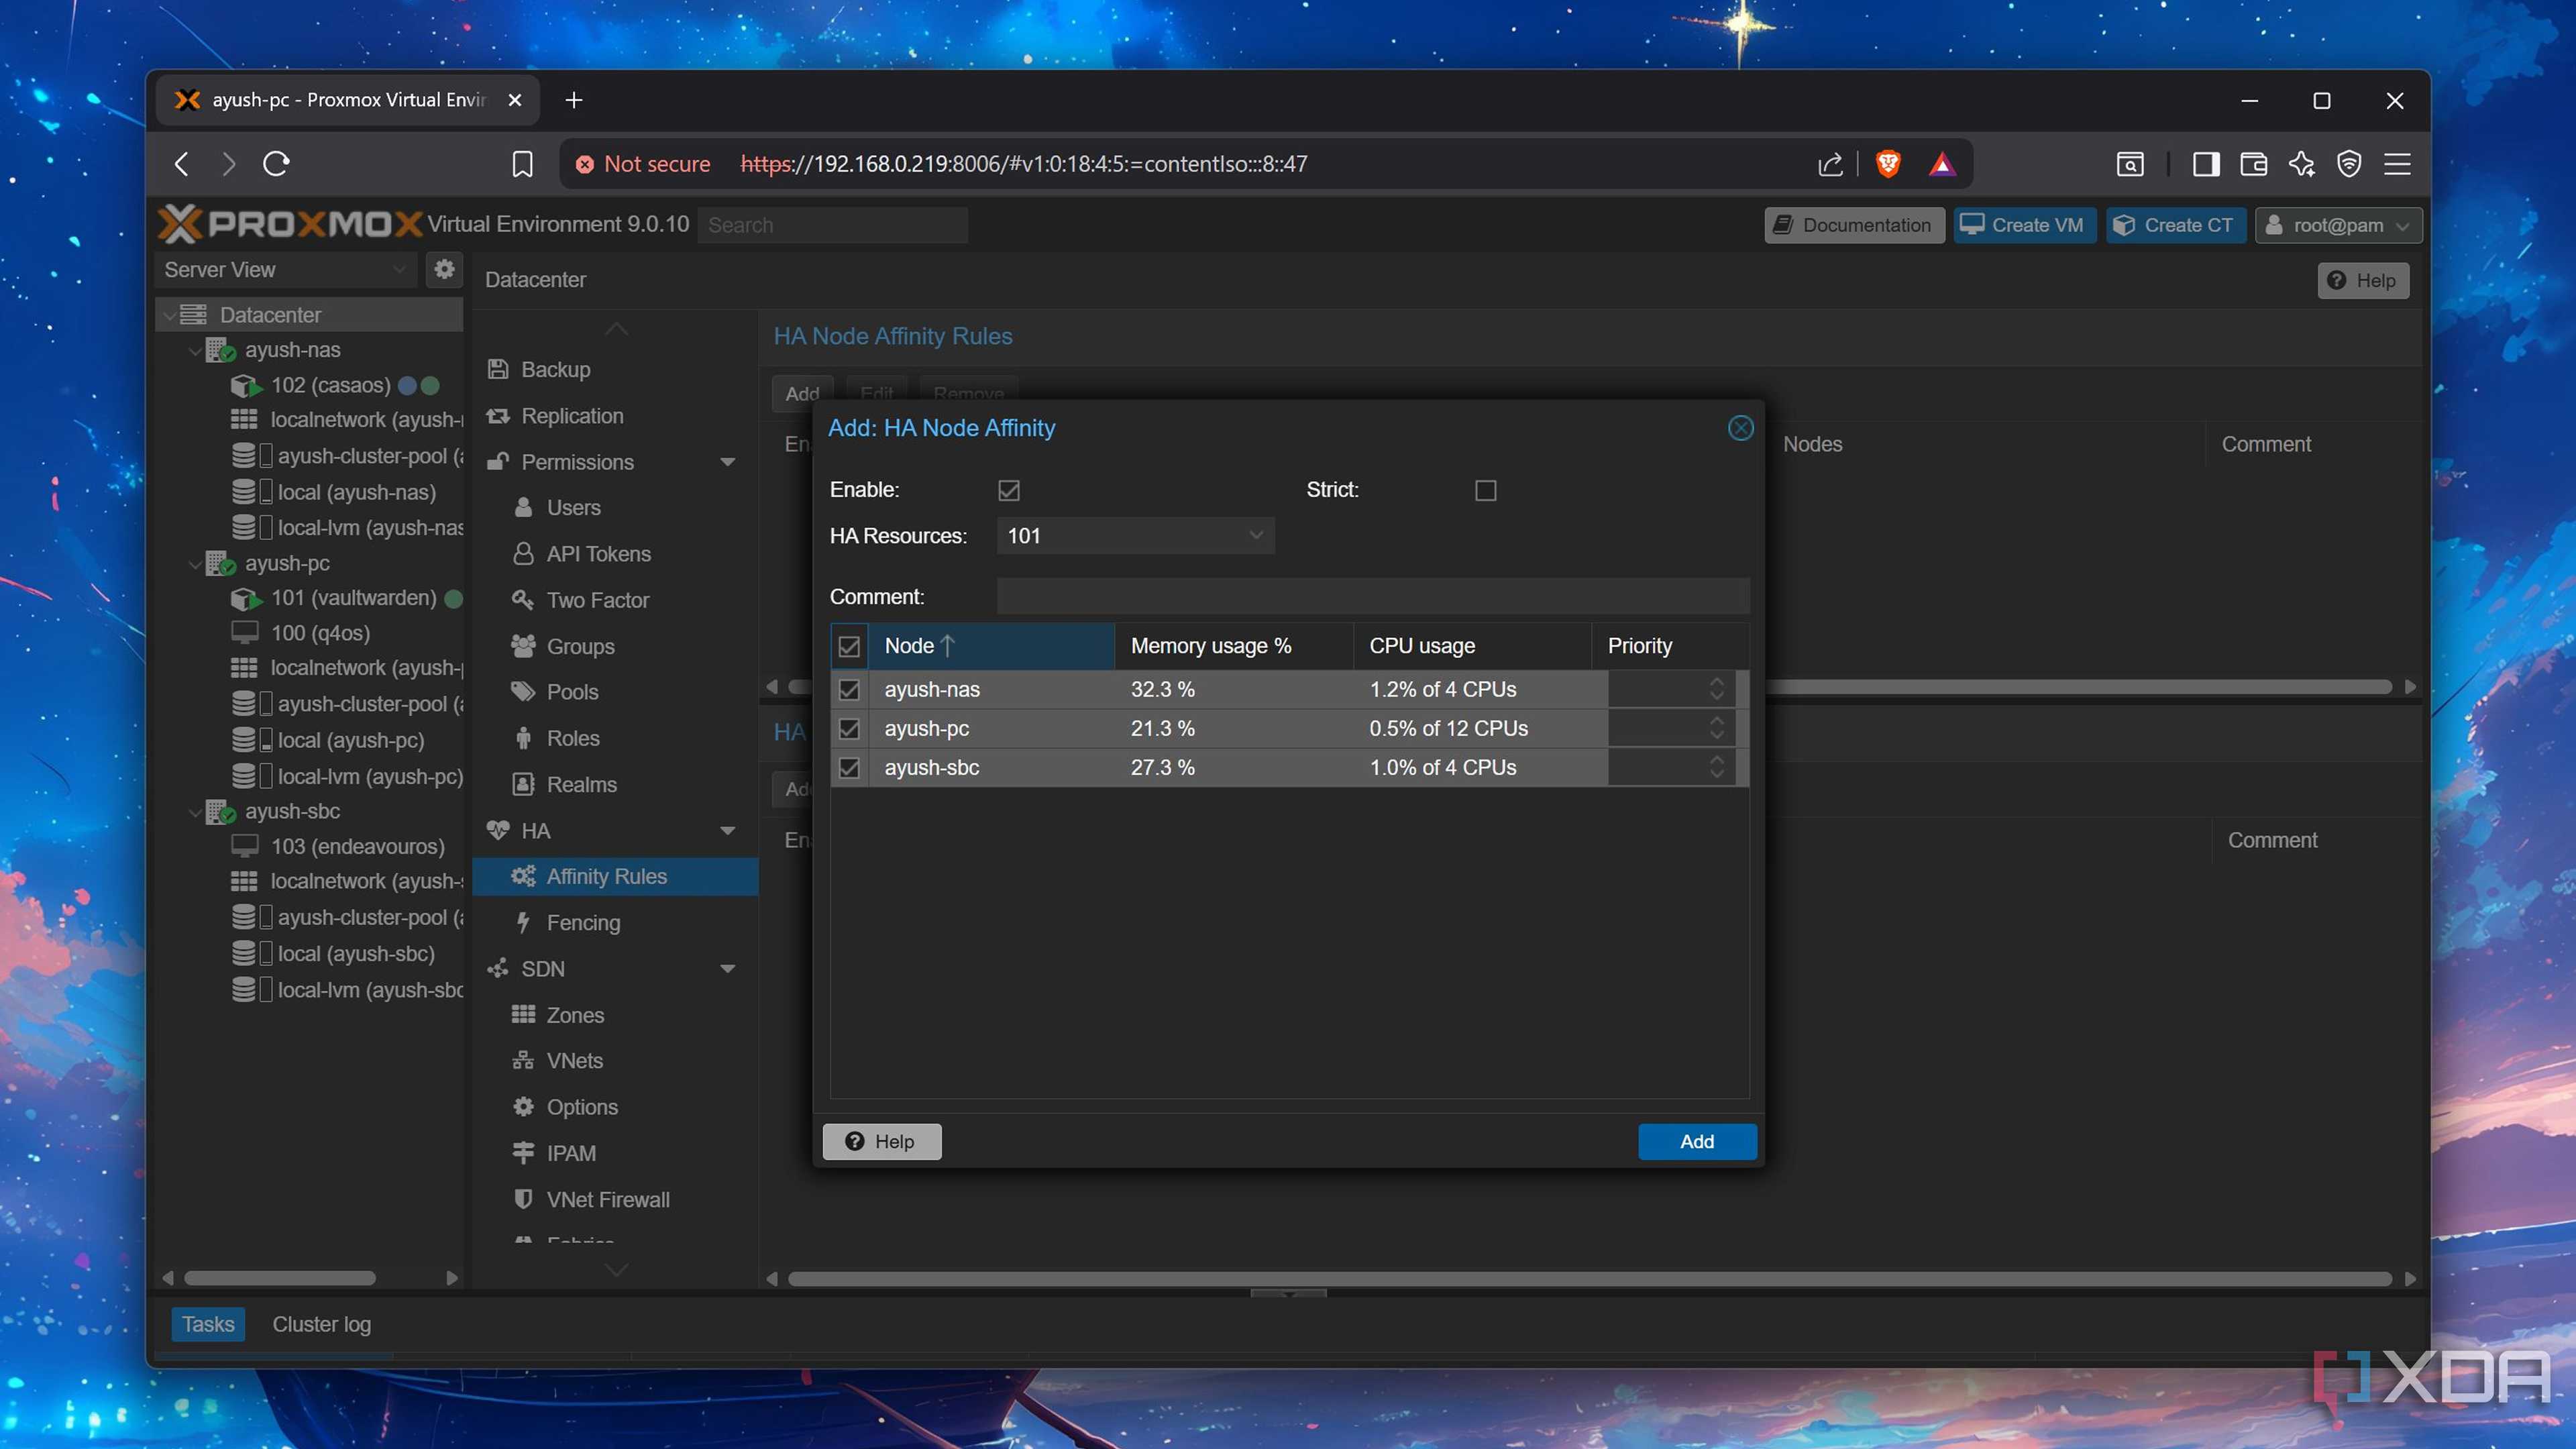Open the Backup section
The image size is (2576, 1449).
click(x=556, y=369)
